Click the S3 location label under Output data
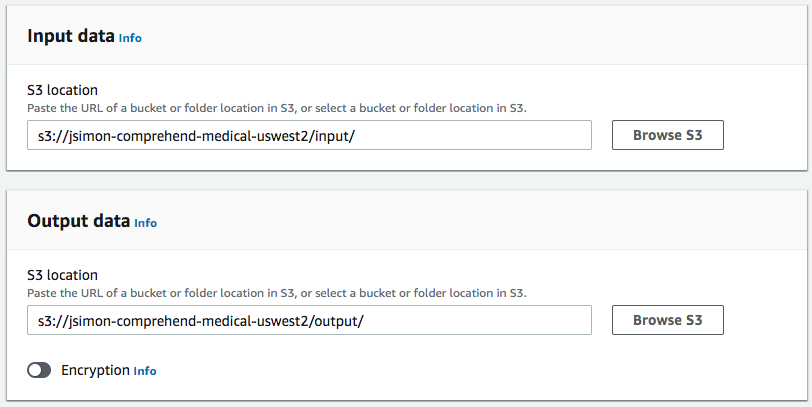Image resolution: width=812 pixels, height=407 pixels. coord(62,274)
